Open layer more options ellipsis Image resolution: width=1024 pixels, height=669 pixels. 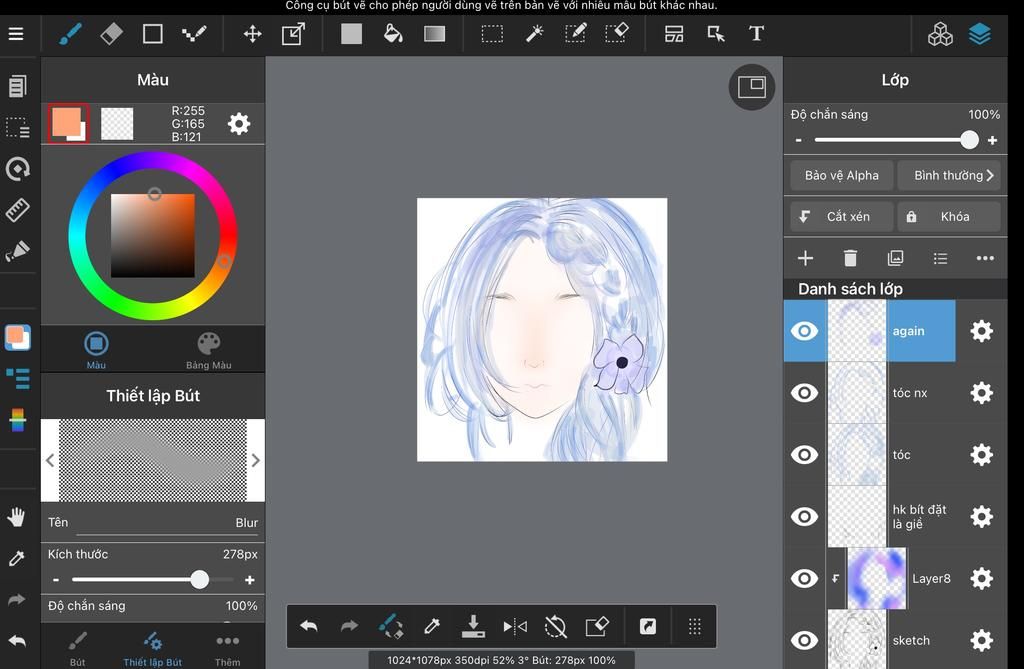pyautogui.click(x=985, y=259)
